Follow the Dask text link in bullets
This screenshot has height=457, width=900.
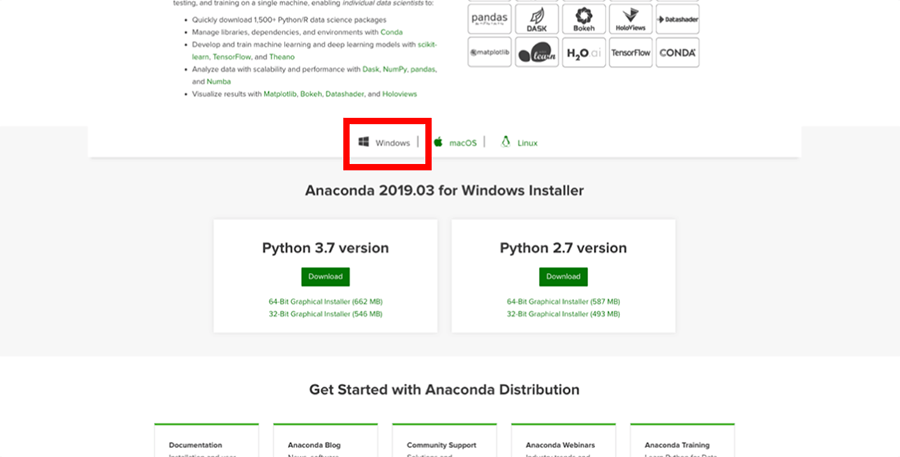[x=371, y=69]
